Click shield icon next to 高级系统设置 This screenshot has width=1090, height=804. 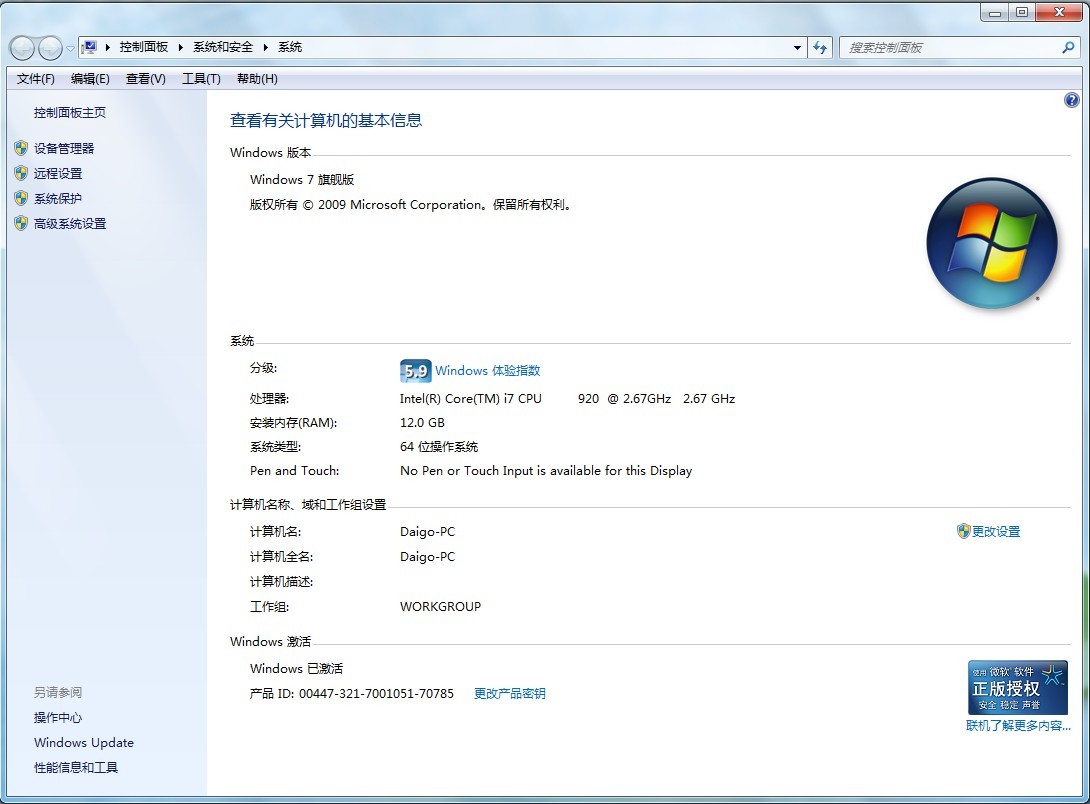[x=21, y=223]
